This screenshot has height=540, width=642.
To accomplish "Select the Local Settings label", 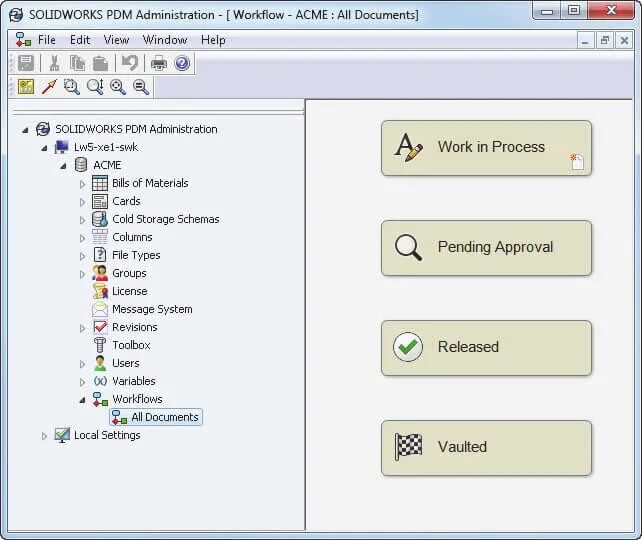I will point(107,435).
